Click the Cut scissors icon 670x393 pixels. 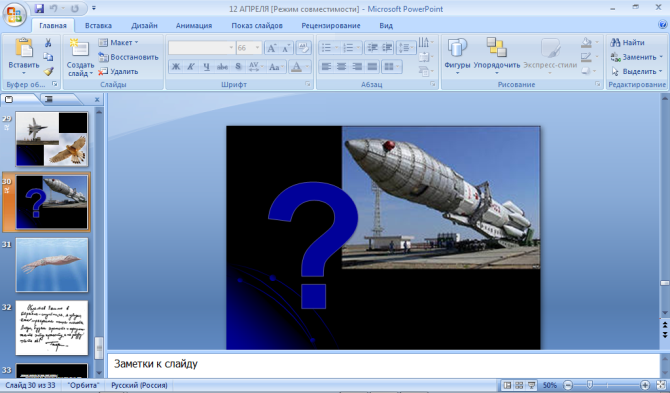(48, 43)
